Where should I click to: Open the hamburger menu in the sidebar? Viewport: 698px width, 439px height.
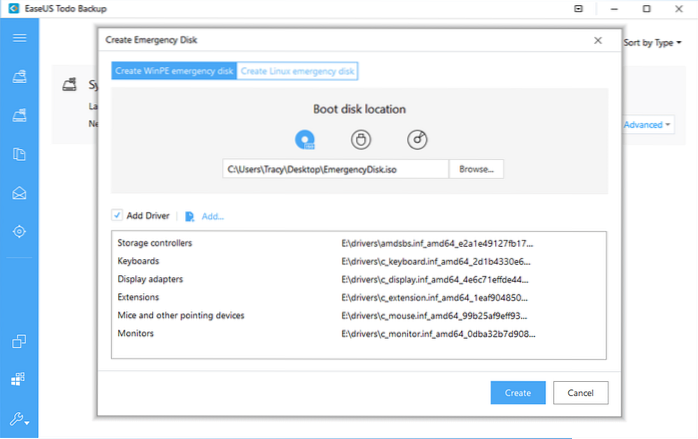[19, 38]
